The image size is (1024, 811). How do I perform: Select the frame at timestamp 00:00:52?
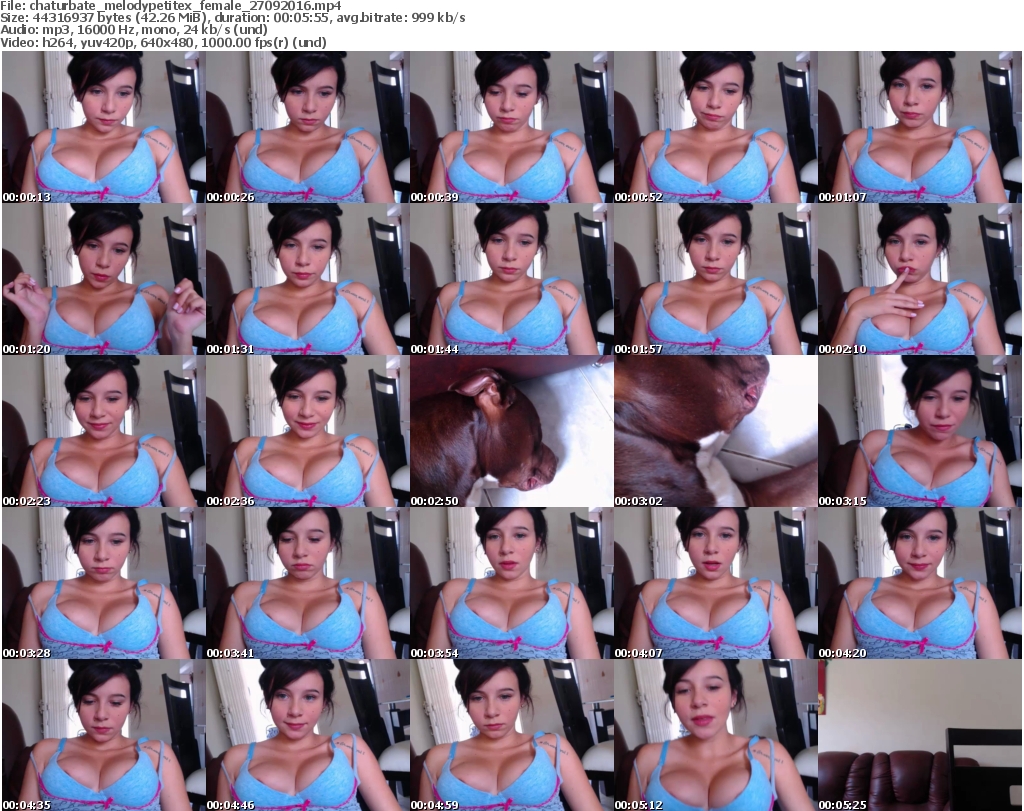[x=716, y=127]
